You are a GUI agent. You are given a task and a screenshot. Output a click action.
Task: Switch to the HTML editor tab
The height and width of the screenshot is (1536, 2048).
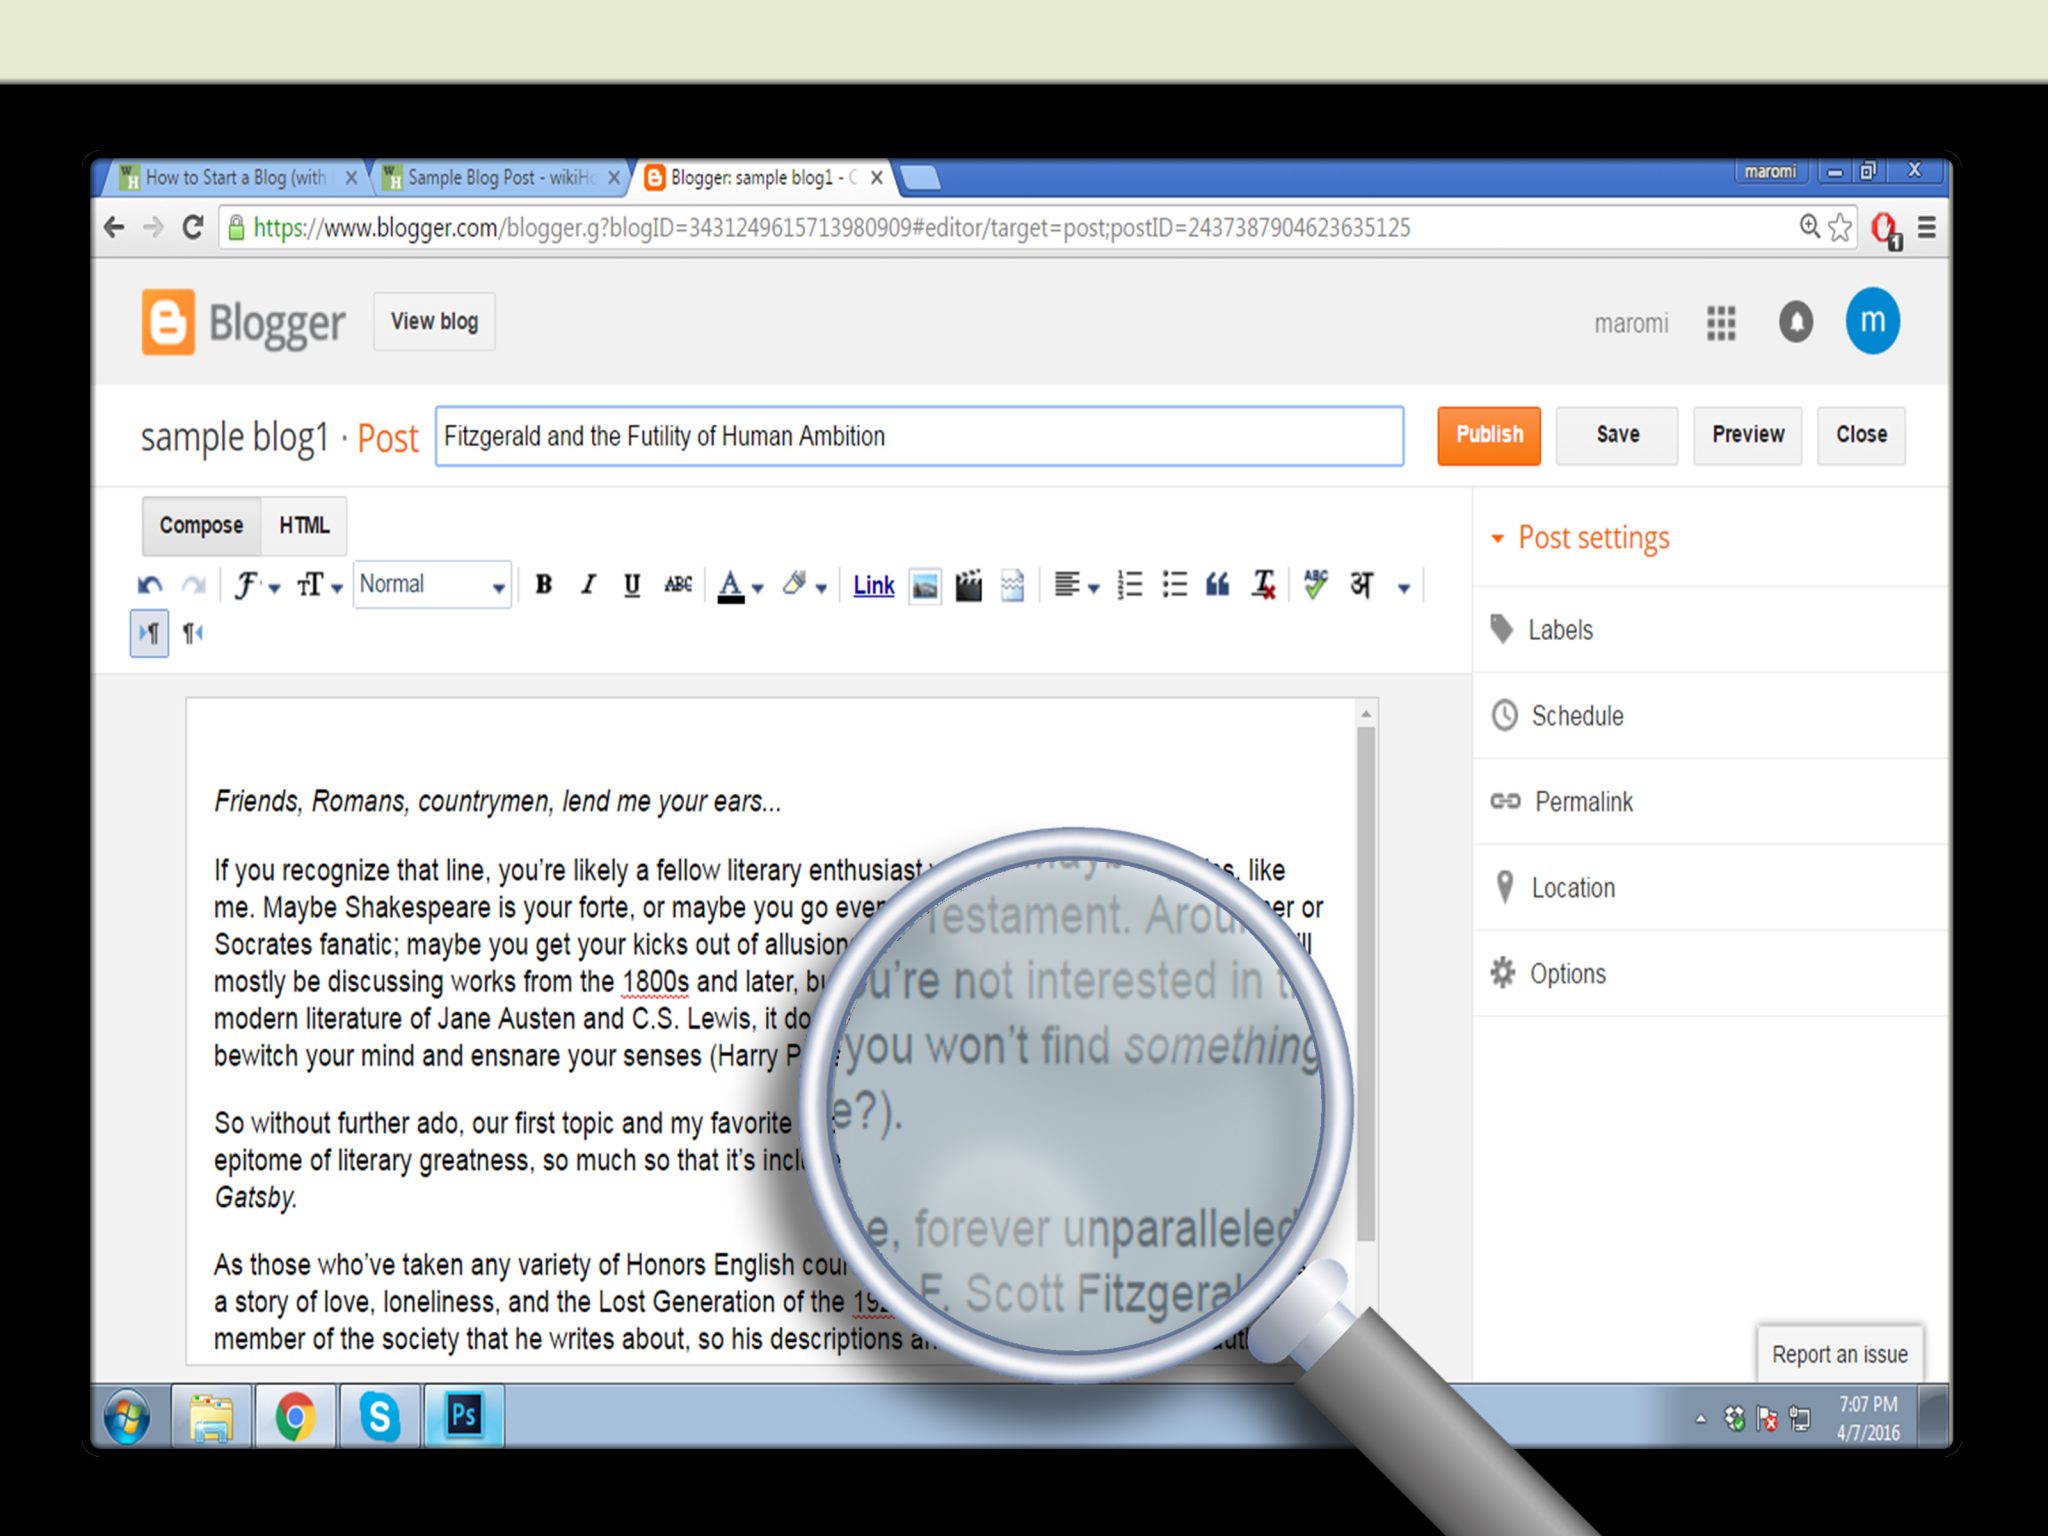tap(304, 525)
